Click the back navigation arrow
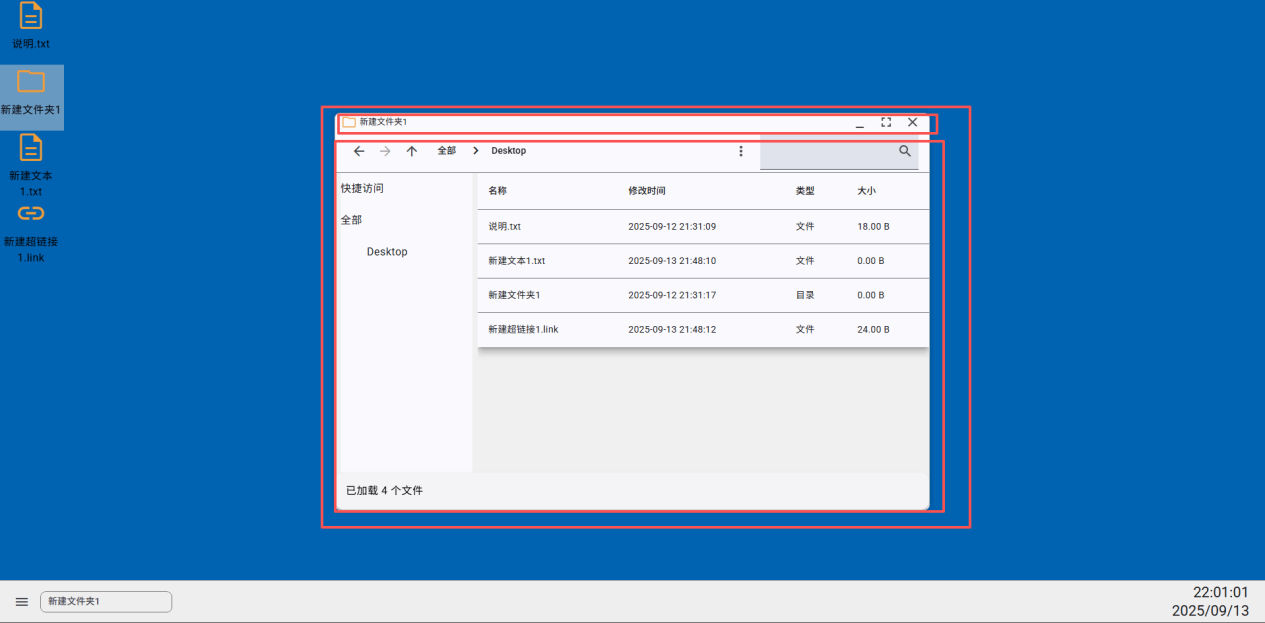Image resolution: width=1265 pixels, height=623 pixels. pos(359,151)
